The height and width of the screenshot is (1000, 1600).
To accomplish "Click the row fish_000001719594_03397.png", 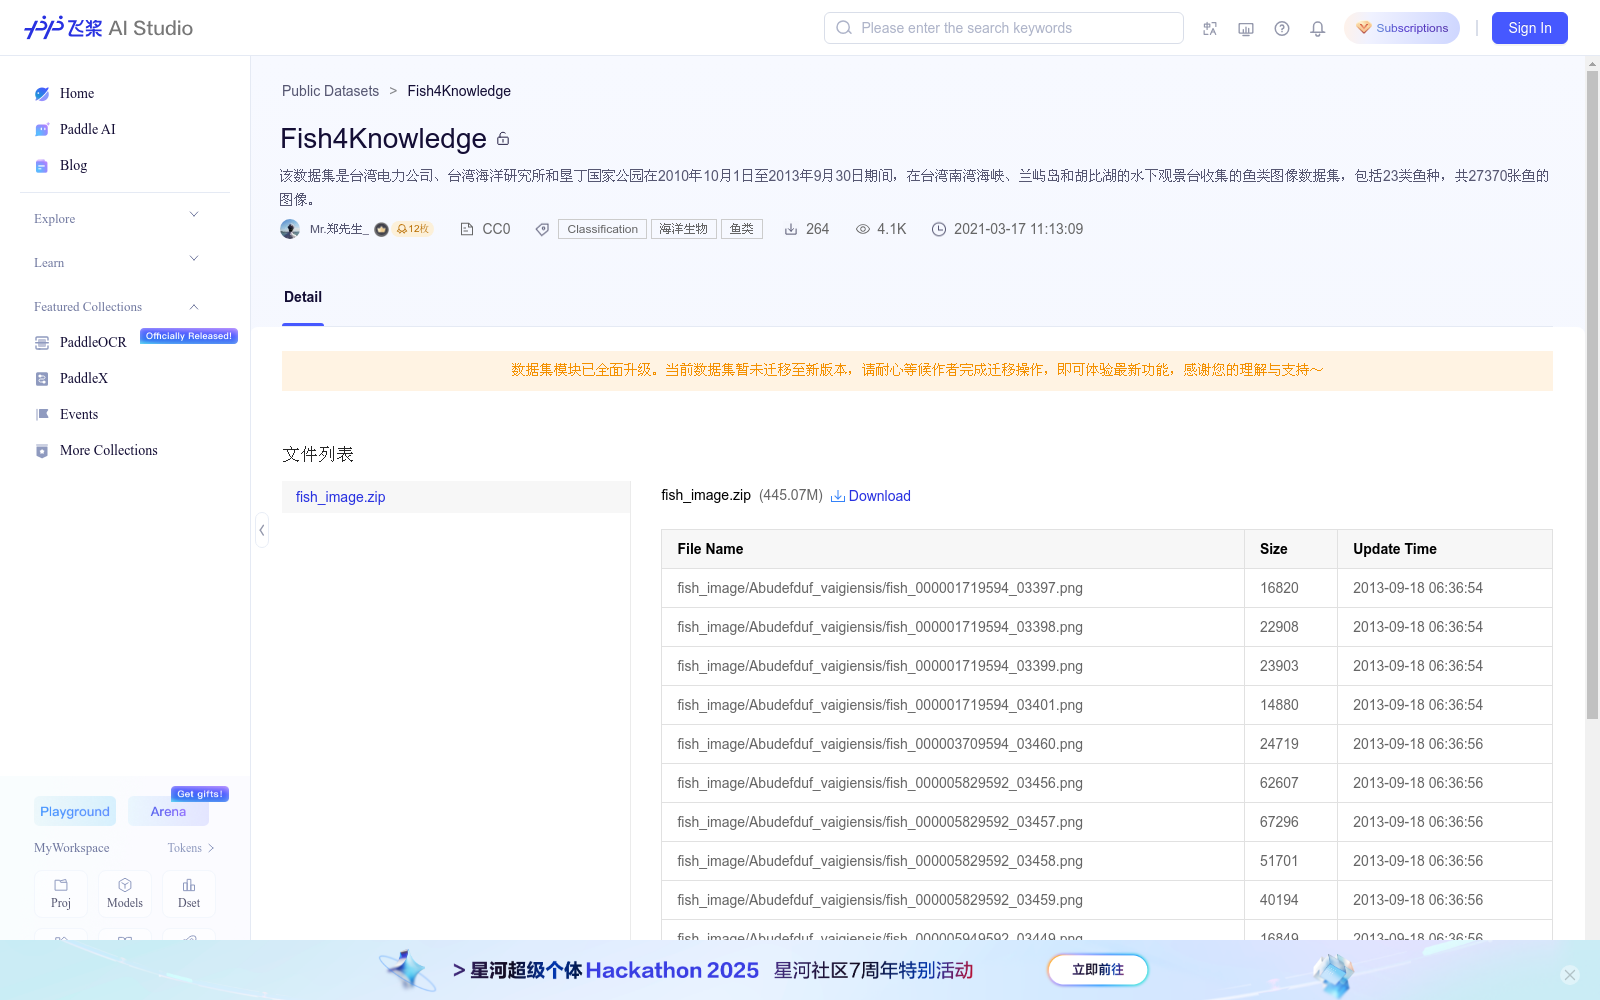I will tap(1107, 588).
